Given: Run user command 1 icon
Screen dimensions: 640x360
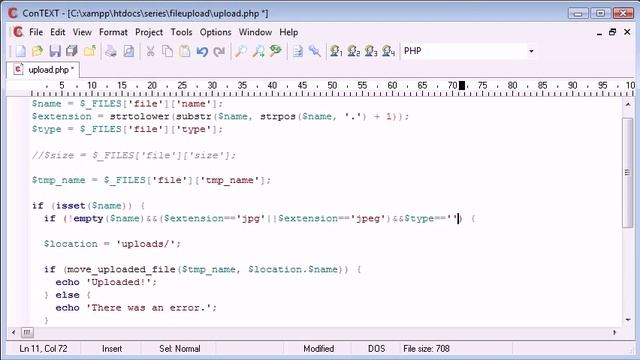Looking at the screenshot, I should point(336,51).
